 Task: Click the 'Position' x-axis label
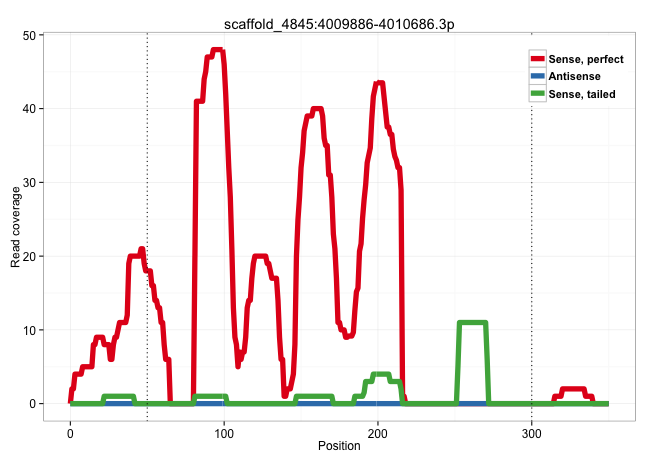tap(340, 446)
